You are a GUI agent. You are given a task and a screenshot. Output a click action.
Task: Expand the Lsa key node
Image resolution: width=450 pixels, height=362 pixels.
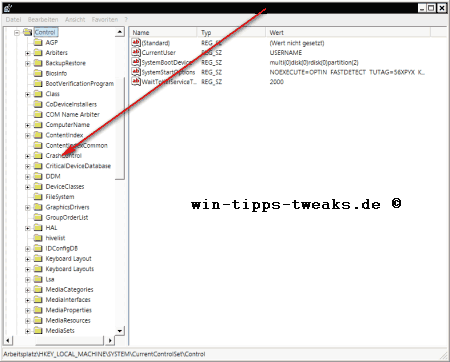pyautogui.click(x=28, y=279)
